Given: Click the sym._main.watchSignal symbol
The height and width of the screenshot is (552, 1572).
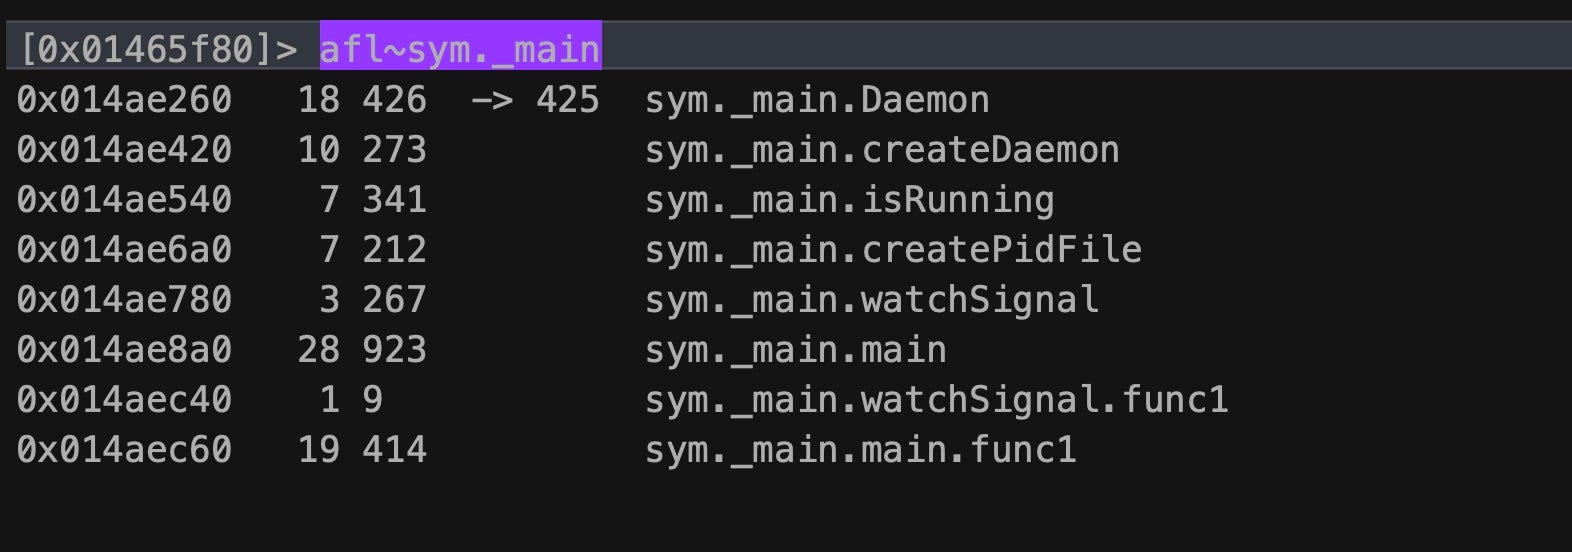Looking at the screenshot, I should click(x=871, y=300).
